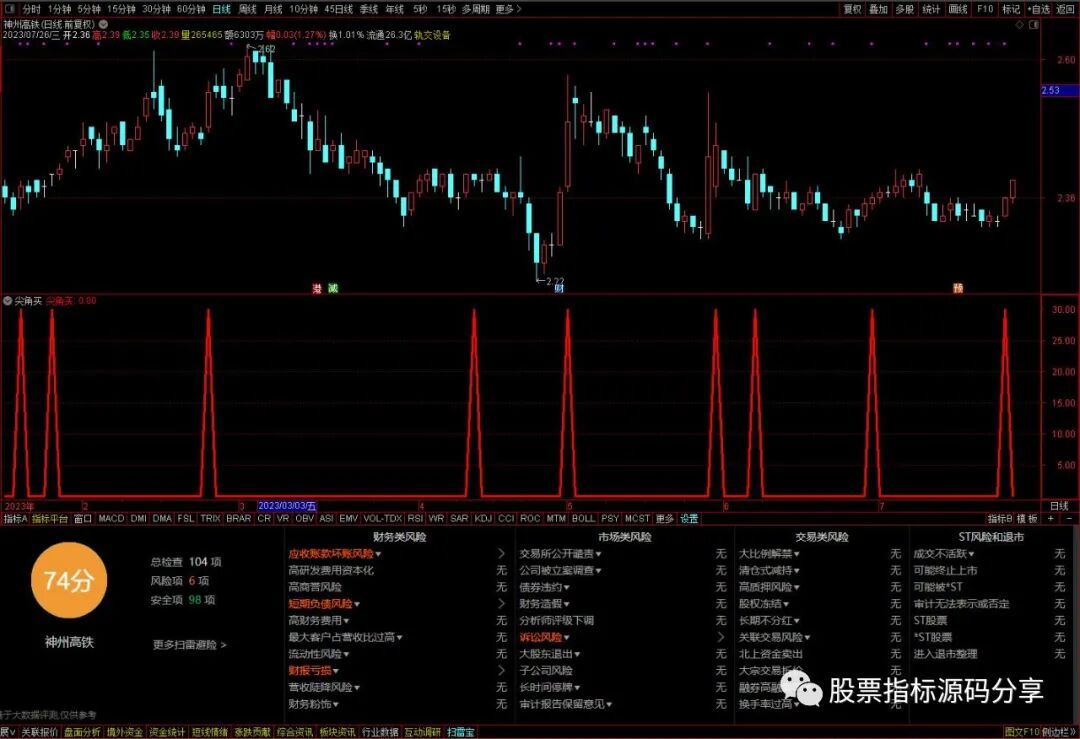
Task: Select the BOLL indicator
Action: (x=583, y=519)
